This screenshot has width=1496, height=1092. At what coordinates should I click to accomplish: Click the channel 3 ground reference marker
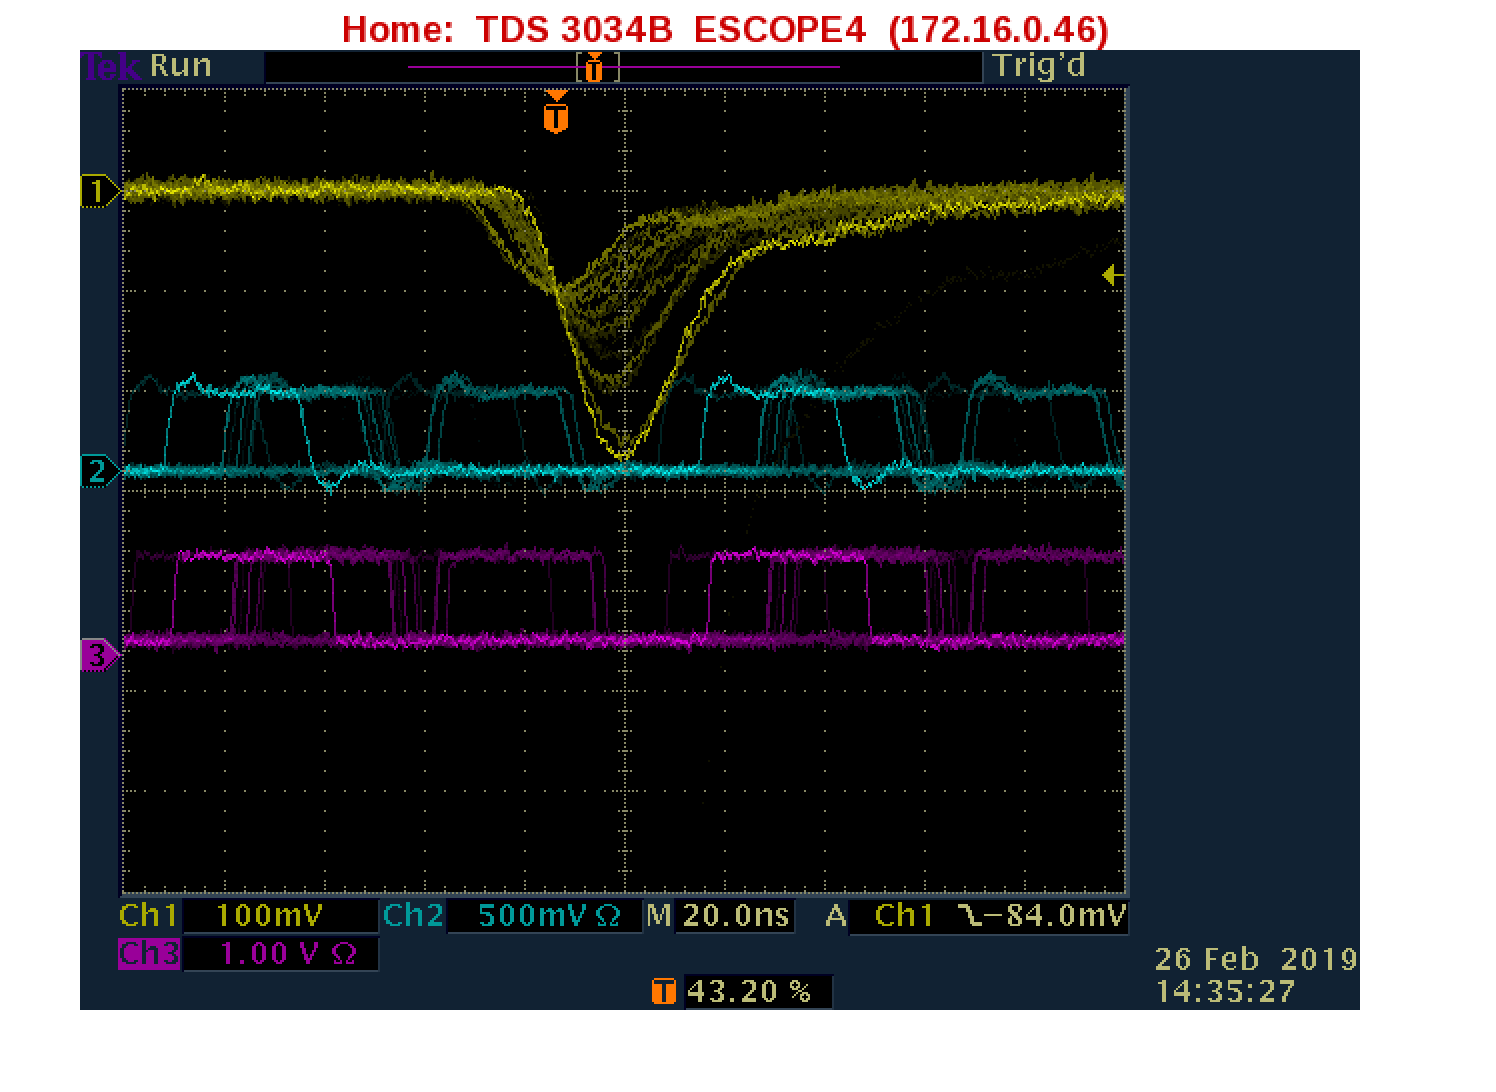(x=99, y=656)
